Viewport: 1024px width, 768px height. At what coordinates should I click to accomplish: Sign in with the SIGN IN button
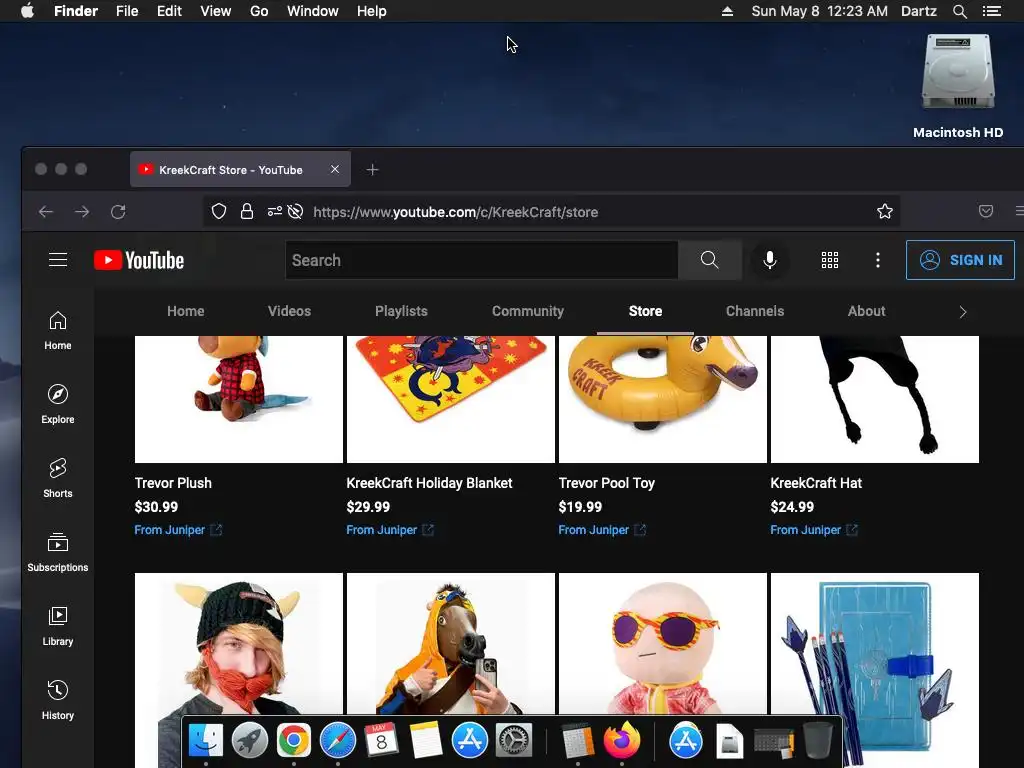(960, 260)
